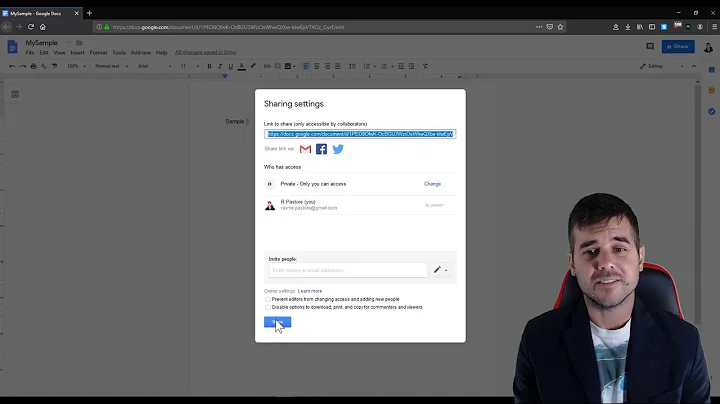Image resolution: width=720 pixels, height=404 pixels.
Task: Open the 'Learn more' owner settings link
Action: tap(310, 291)
